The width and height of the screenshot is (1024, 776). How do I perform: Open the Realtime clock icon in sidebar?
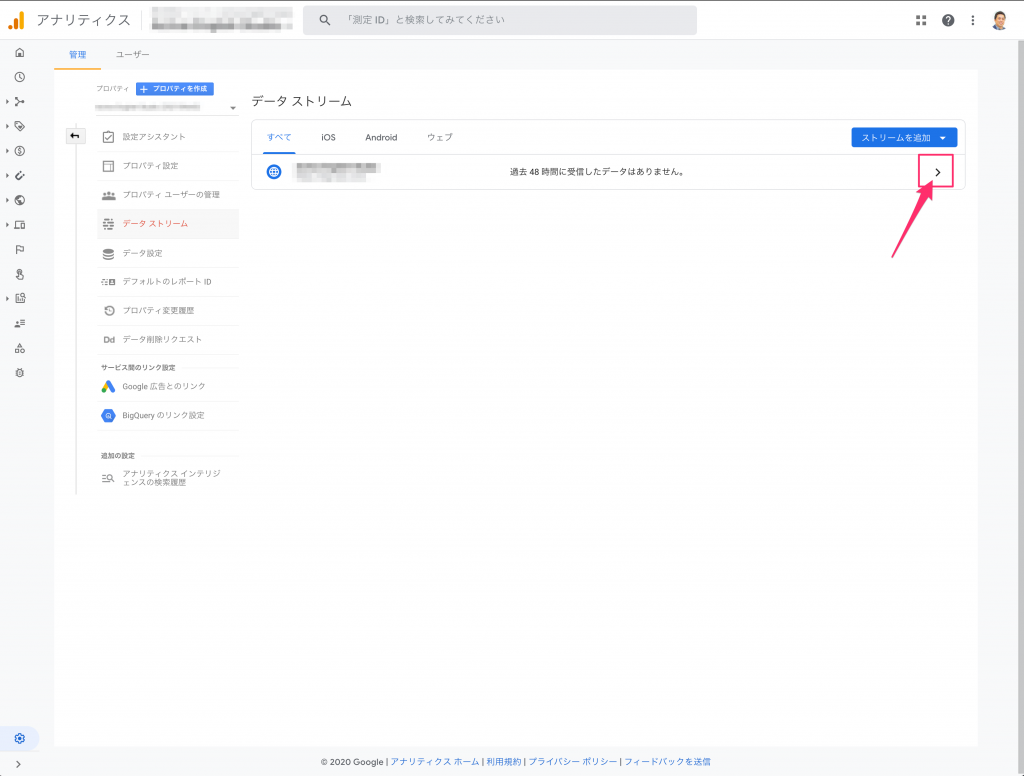[20, 77]
